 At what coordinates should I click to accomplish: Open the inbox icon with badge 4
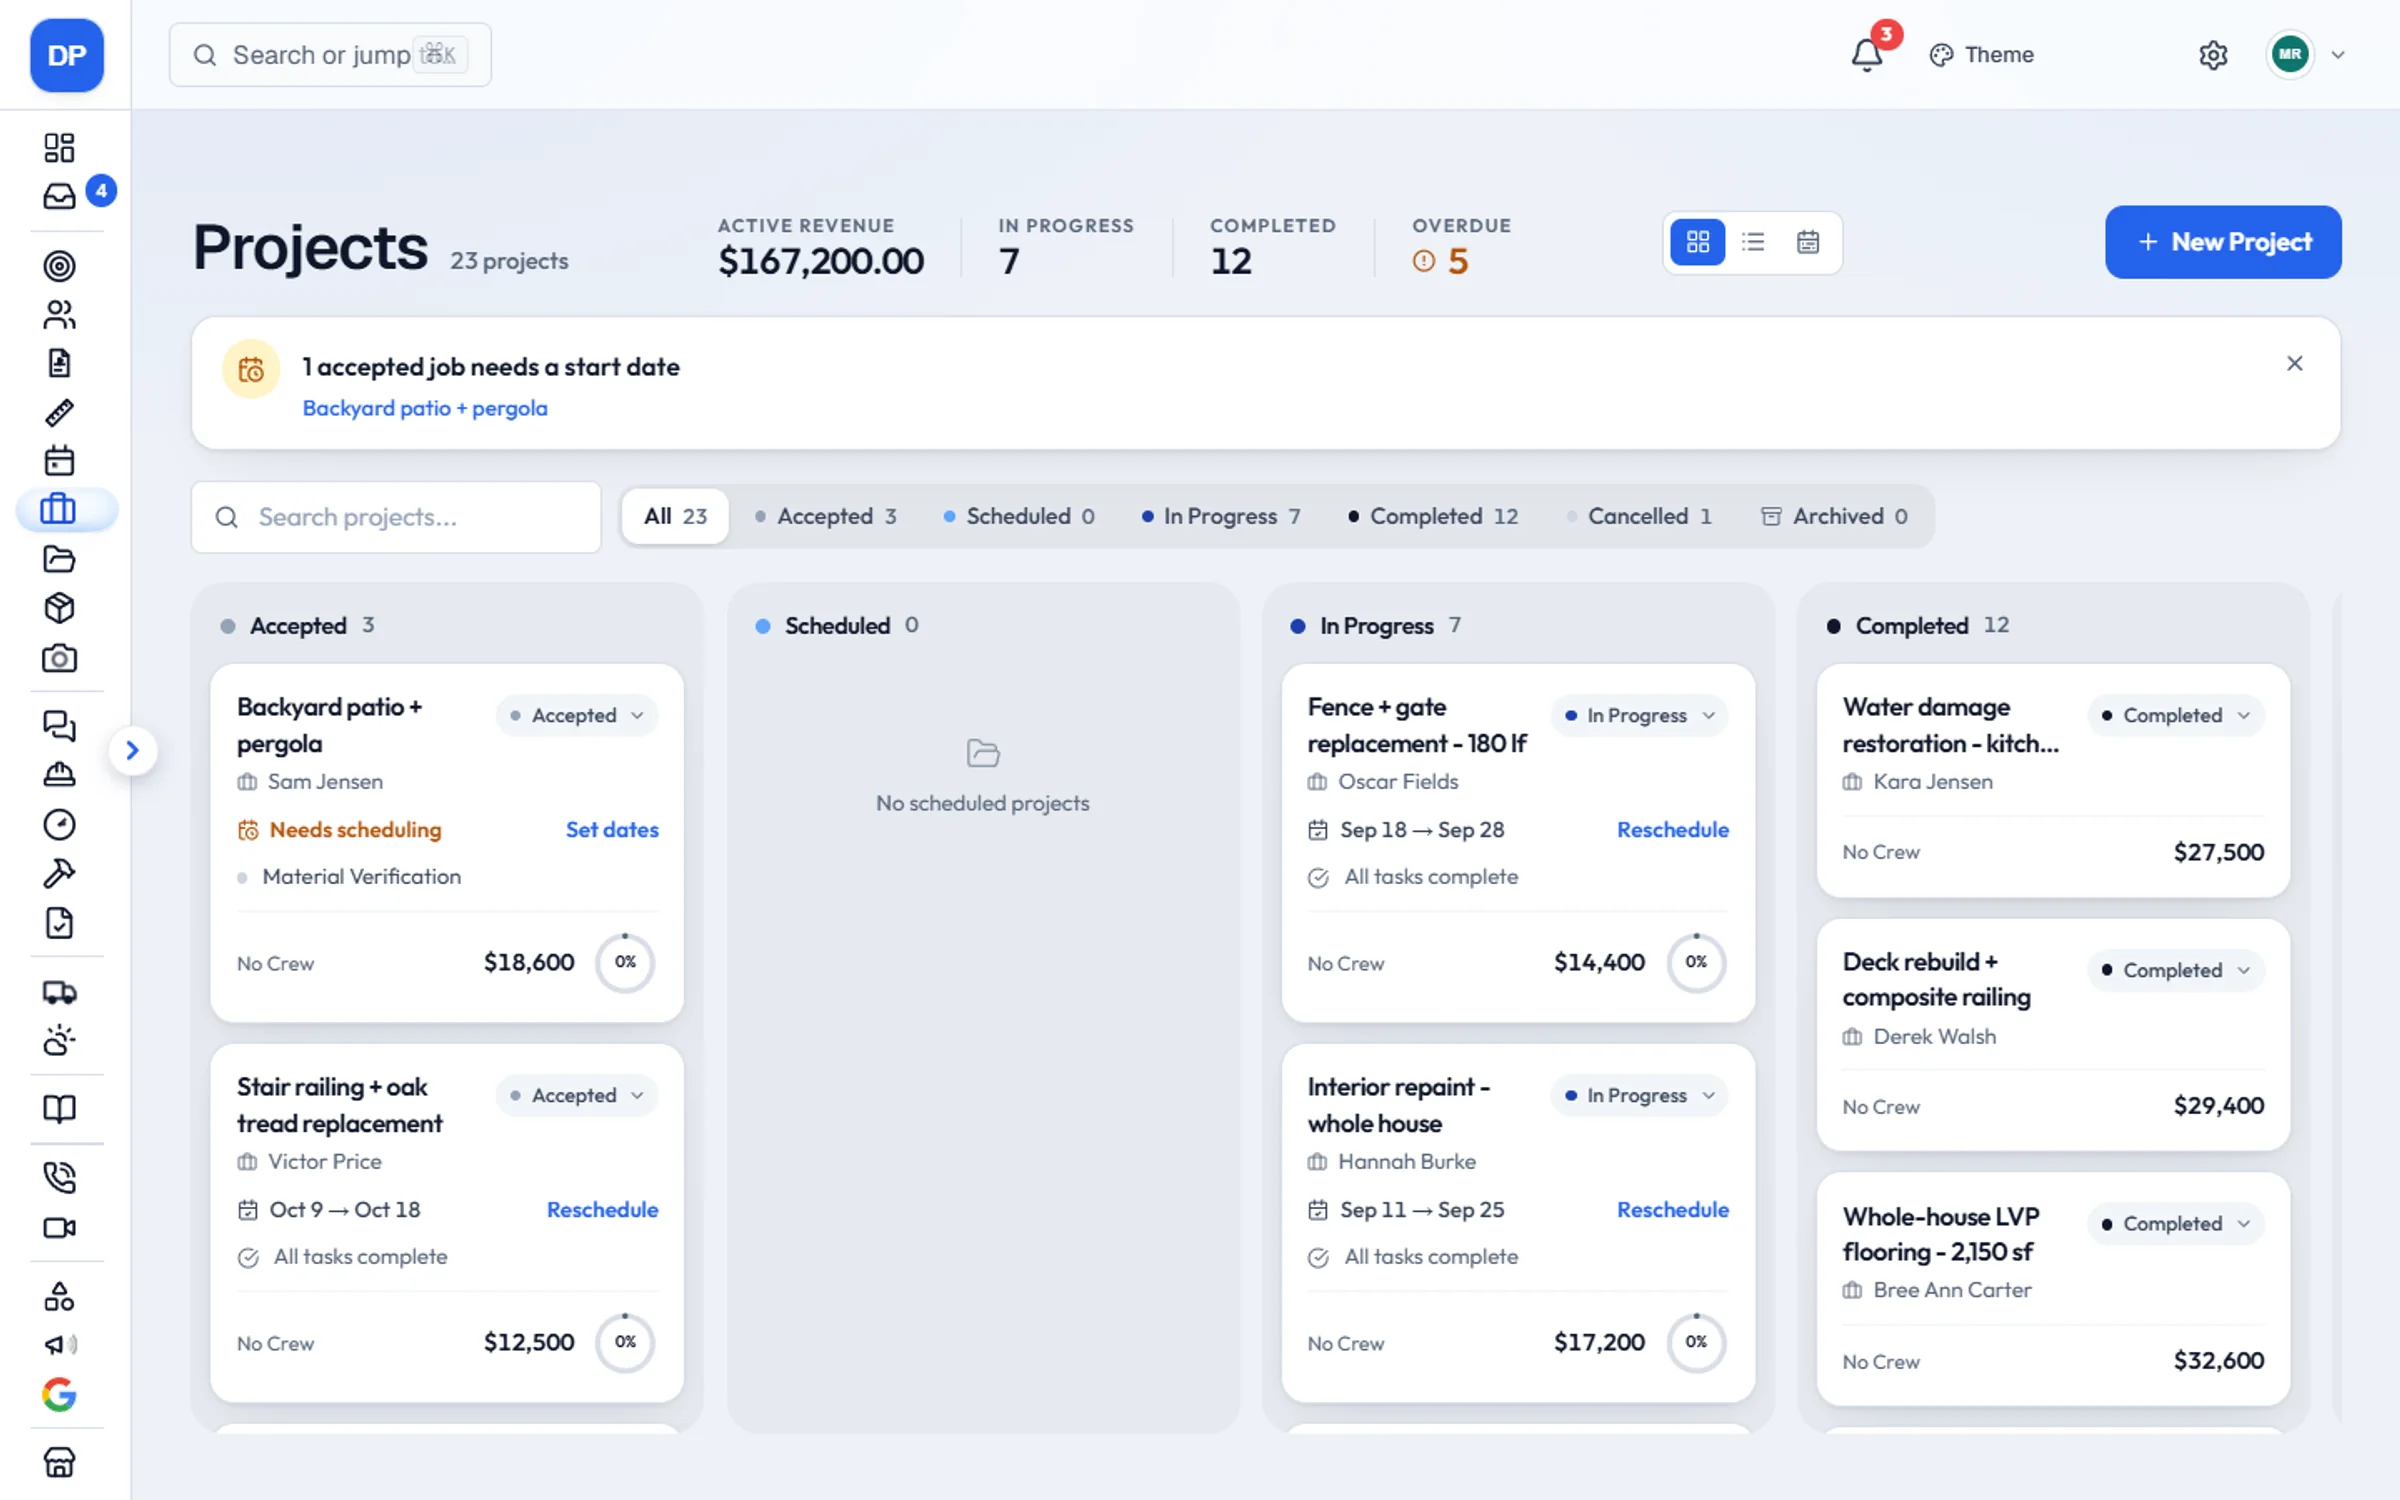click(59, 196)
